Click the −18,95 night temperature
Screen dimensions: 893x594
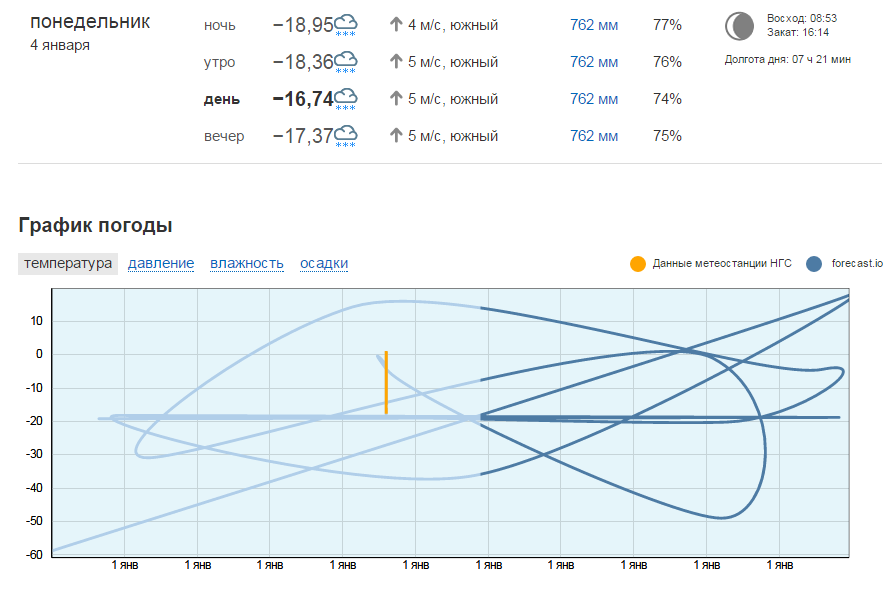[303, 25]
